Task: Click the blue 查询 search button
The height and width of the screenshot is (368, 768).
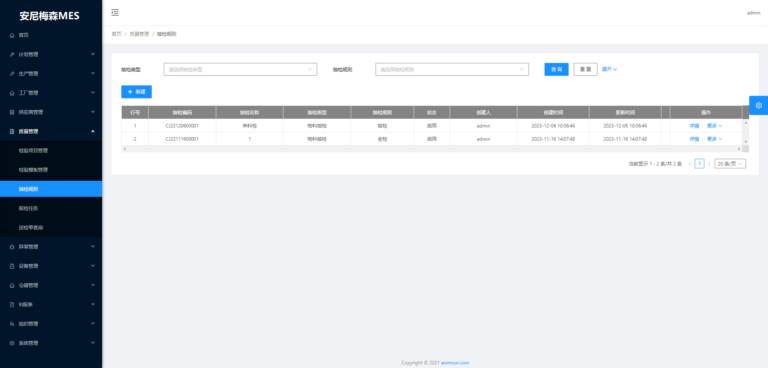Action: coord(556,70)
